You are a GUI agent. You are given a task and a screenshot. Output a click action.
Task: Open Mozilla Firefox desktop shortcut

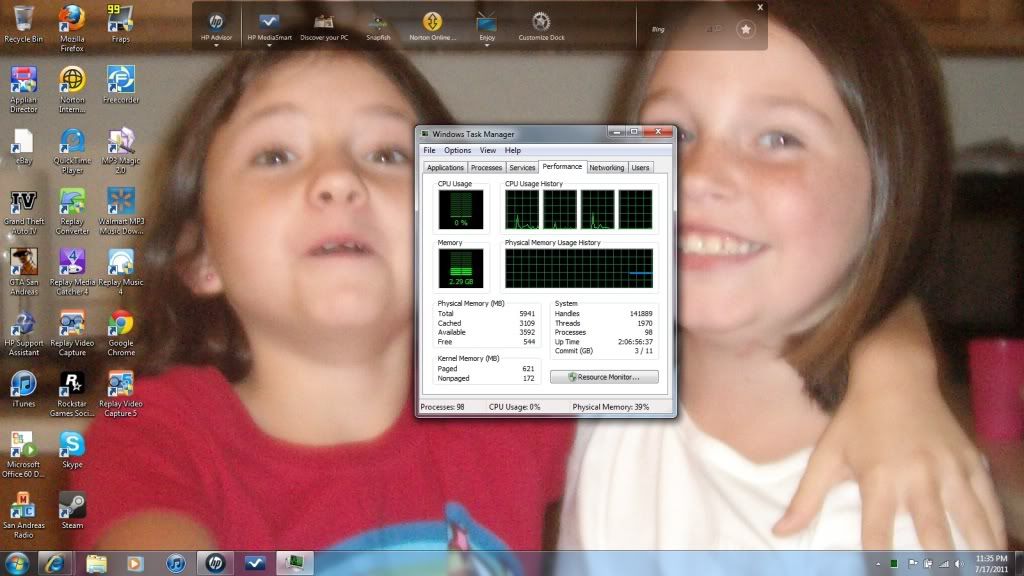[x=72, y=19]
